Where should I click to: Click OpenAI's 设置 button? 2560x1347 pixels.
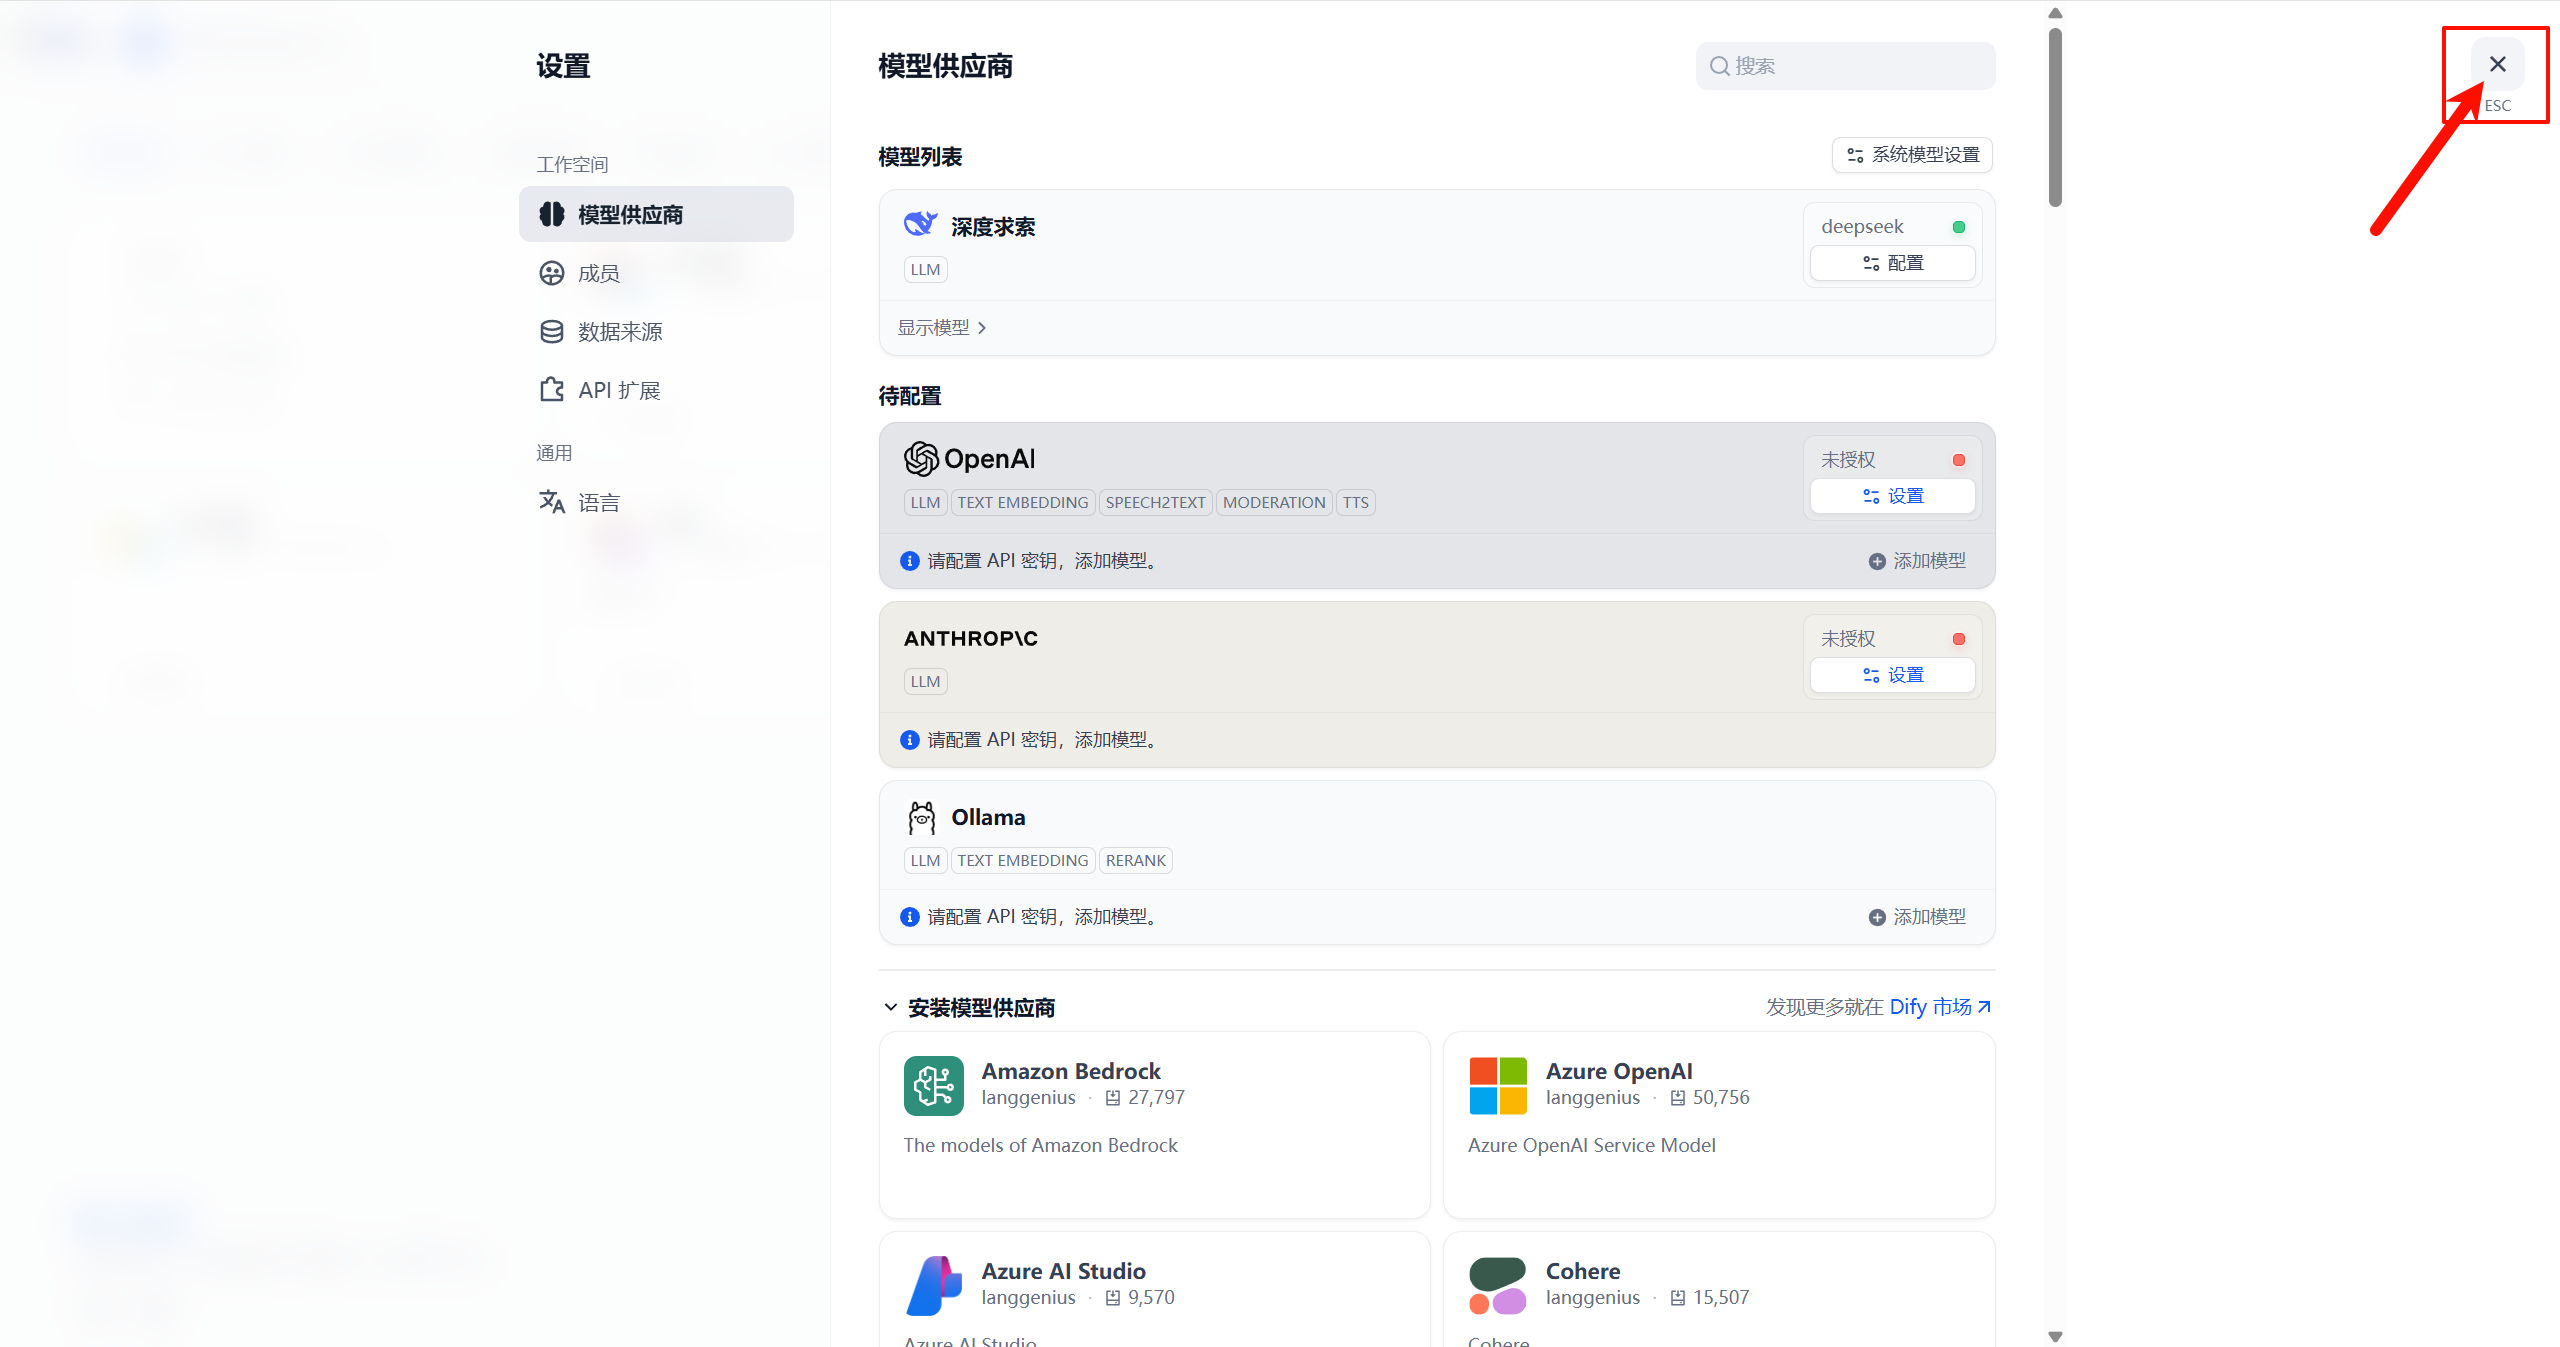pos(1892,496)
